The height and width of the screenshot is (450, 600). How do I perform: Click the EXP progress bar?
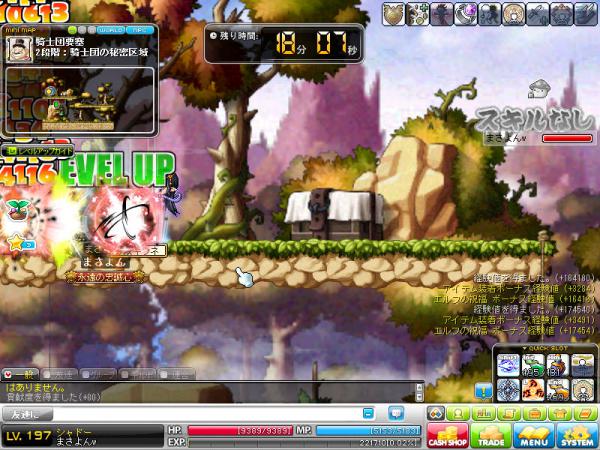304,442
